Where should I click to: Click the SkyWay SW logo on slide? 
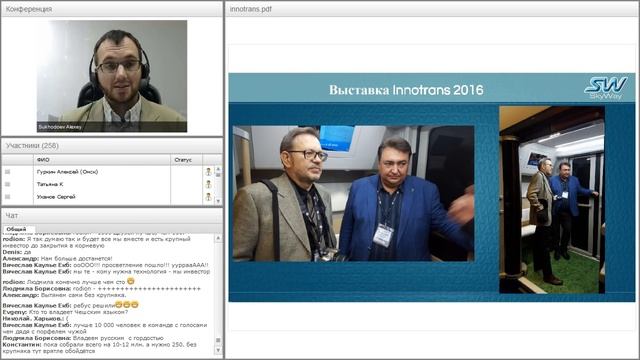606,88
